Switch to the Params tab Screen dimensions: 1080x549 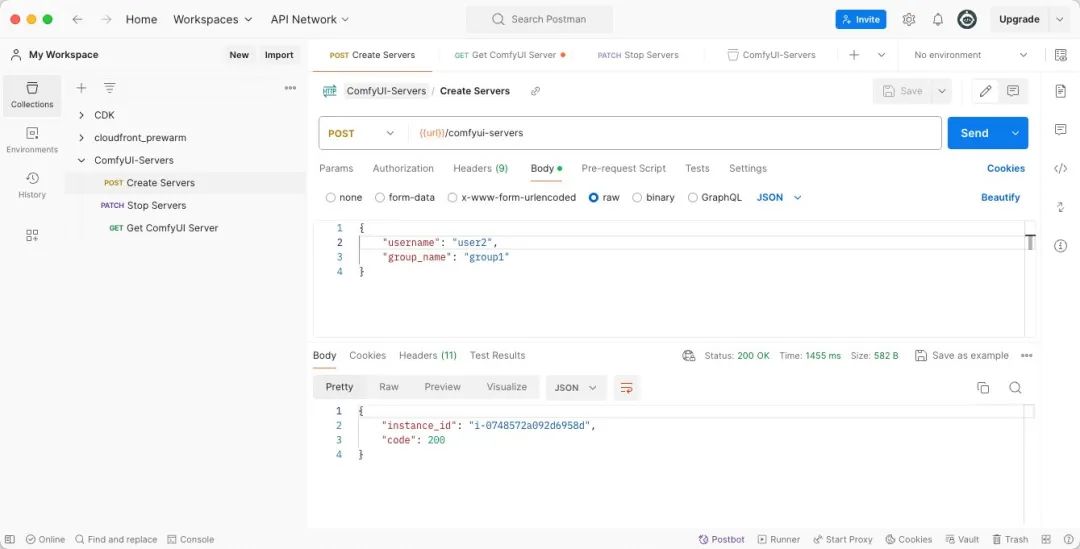[336, 169]
